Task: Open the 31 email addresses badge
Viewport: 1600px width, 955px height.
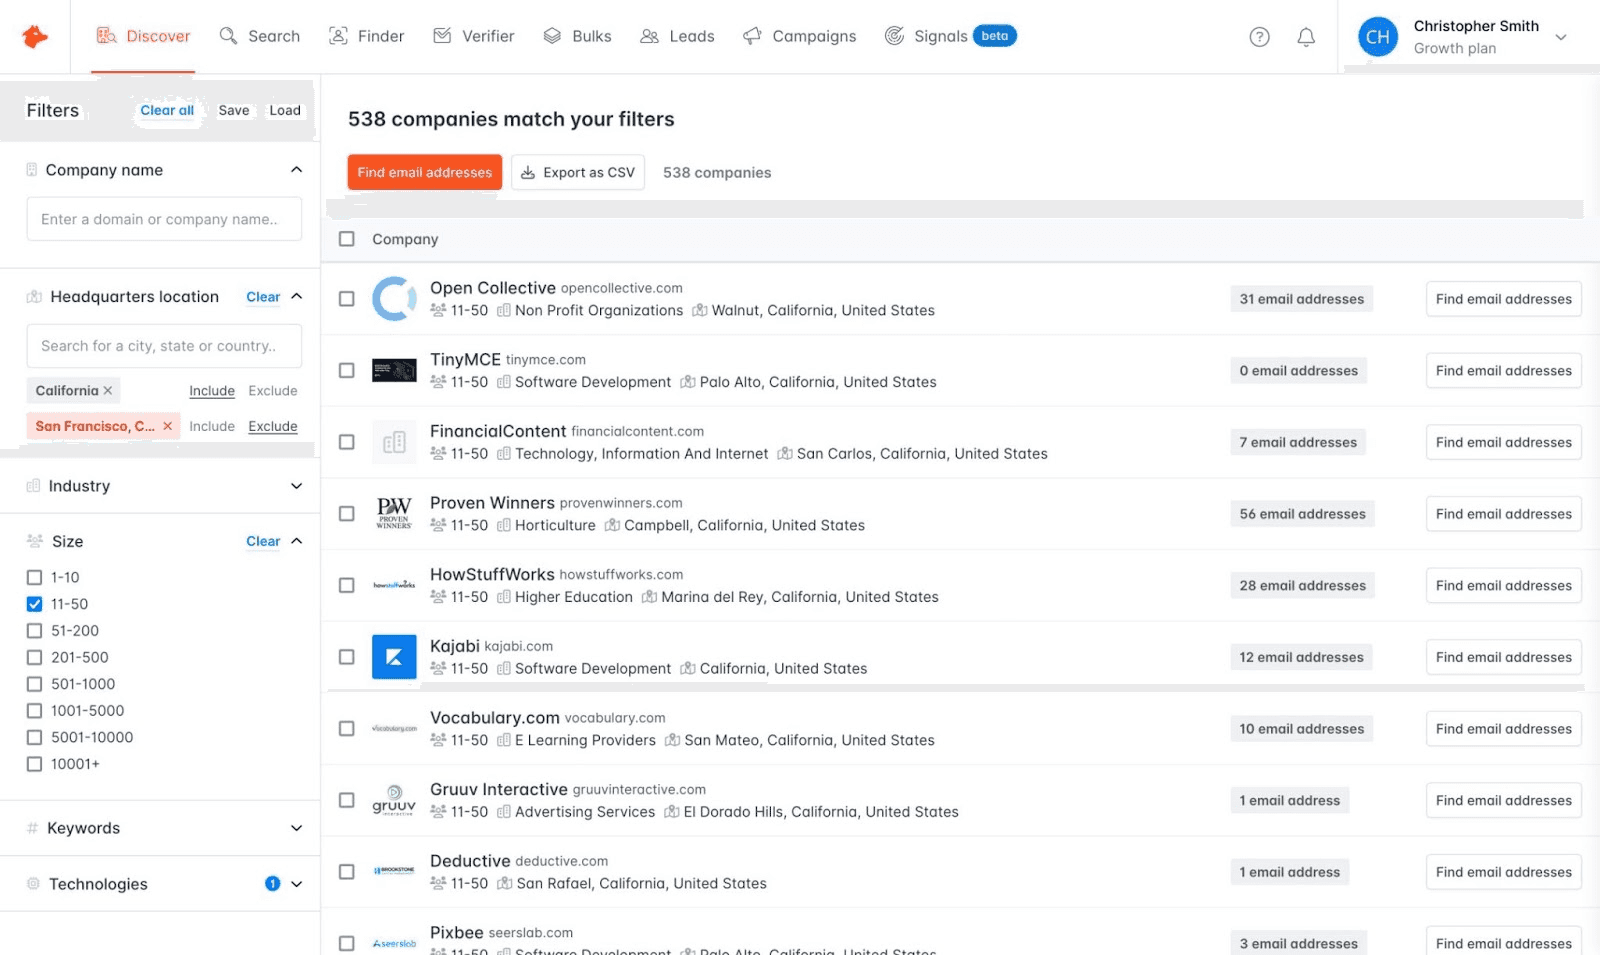Action: (1301, 299)
